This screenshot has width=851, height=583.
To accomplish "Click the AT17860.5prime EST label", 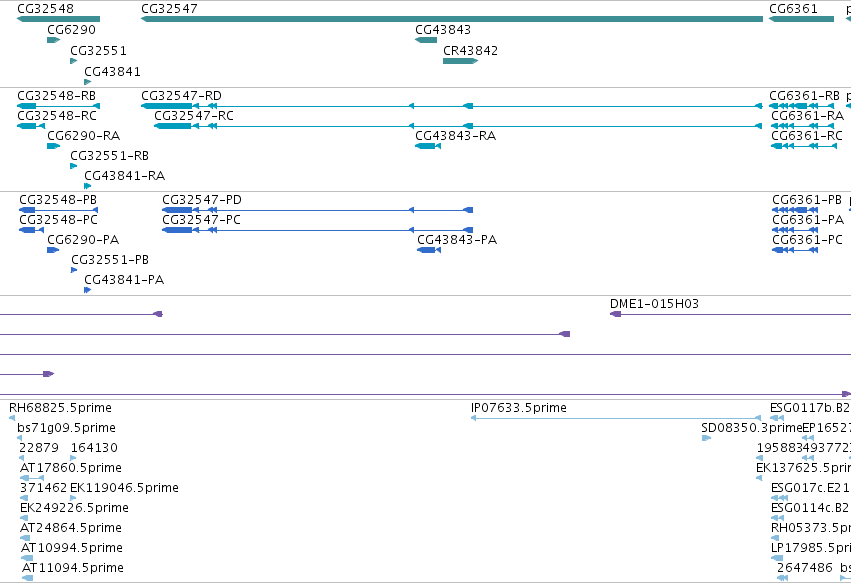I will (x=71, y=468).
